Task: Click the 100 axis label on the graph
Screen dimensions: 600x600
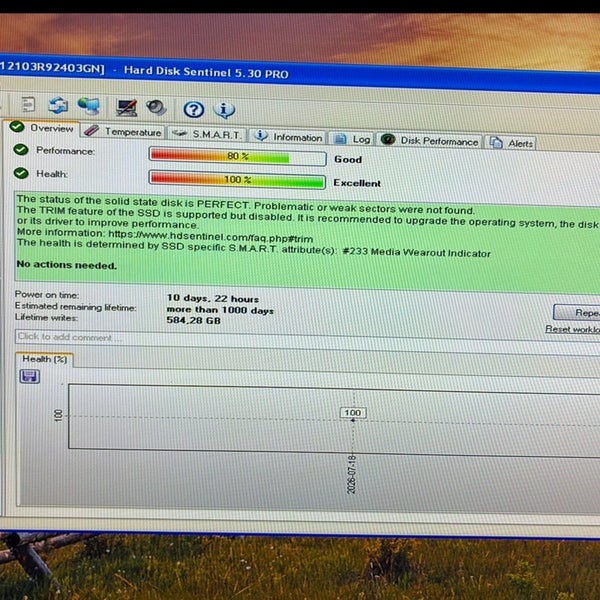Action: pos(58,416)
